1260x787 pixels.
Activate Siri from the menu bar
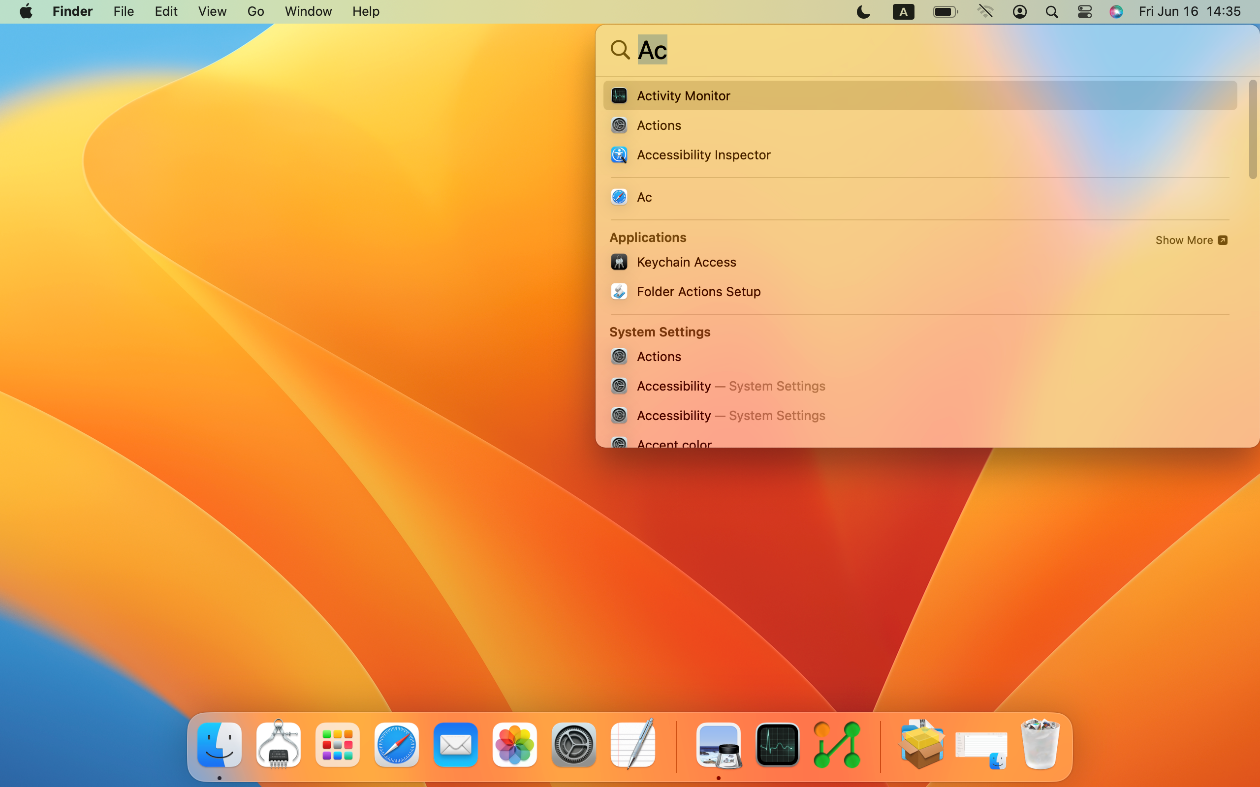(1116, 12)
